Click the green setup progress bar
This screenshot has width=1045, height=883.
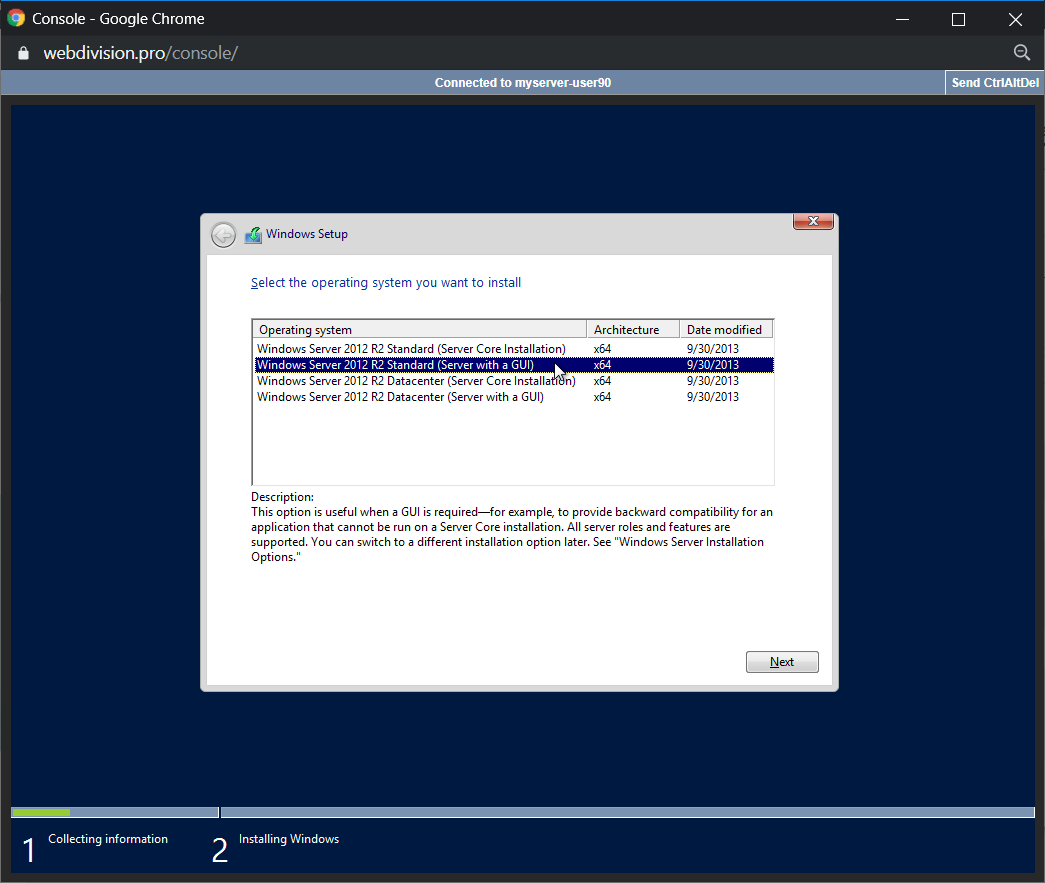tap(41, 812)
